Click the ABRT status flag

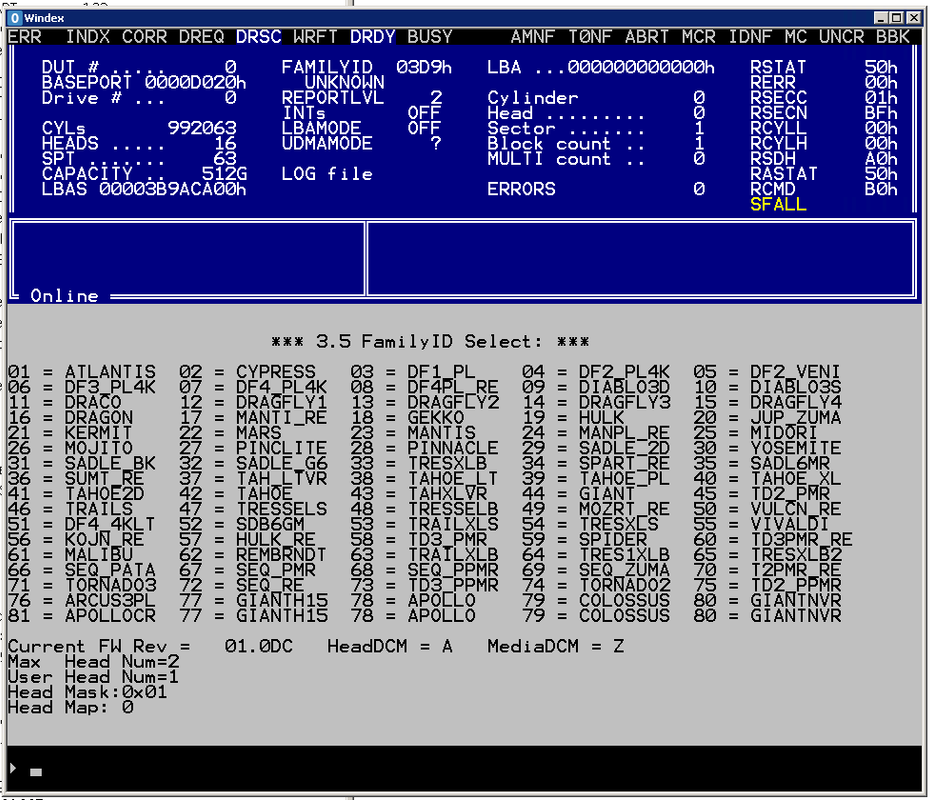click(x=647, y=37)
